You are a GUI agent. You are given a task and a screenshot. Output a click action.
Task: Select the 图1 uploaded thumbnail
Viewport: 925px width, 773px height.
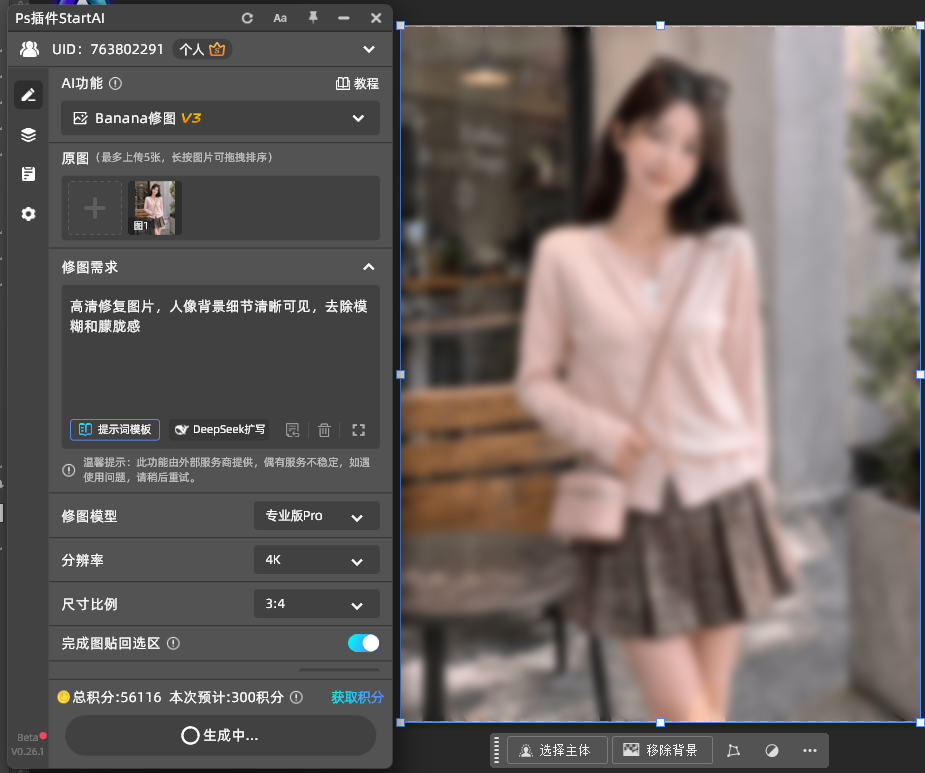pos(155,208)
